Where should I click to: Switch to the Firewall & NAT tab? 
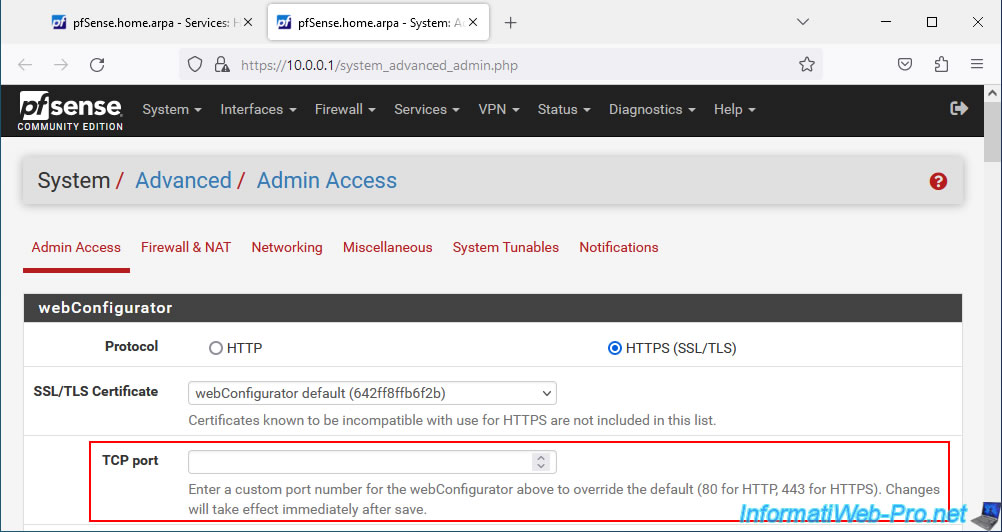[x=186, y=247]
